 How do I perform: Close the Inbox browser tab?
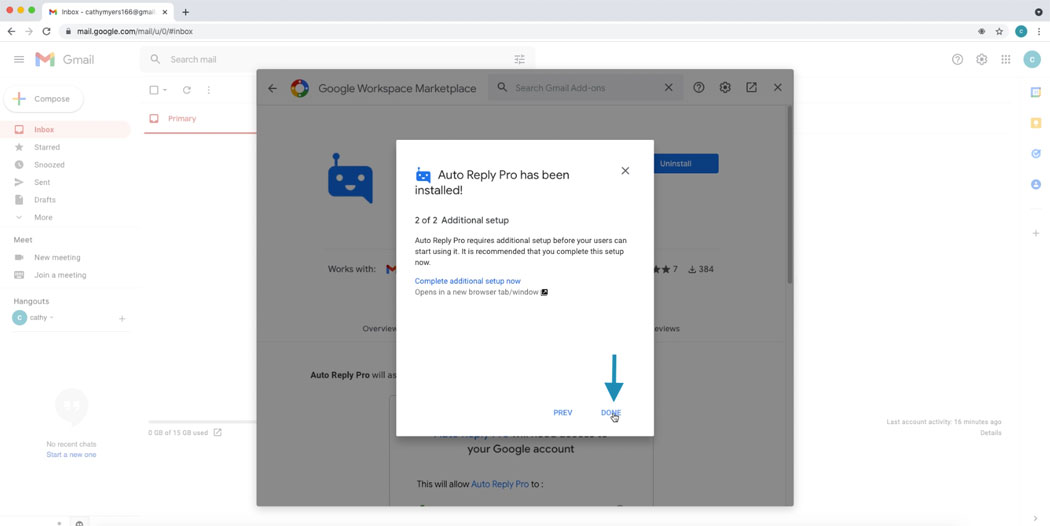[164, 12]
